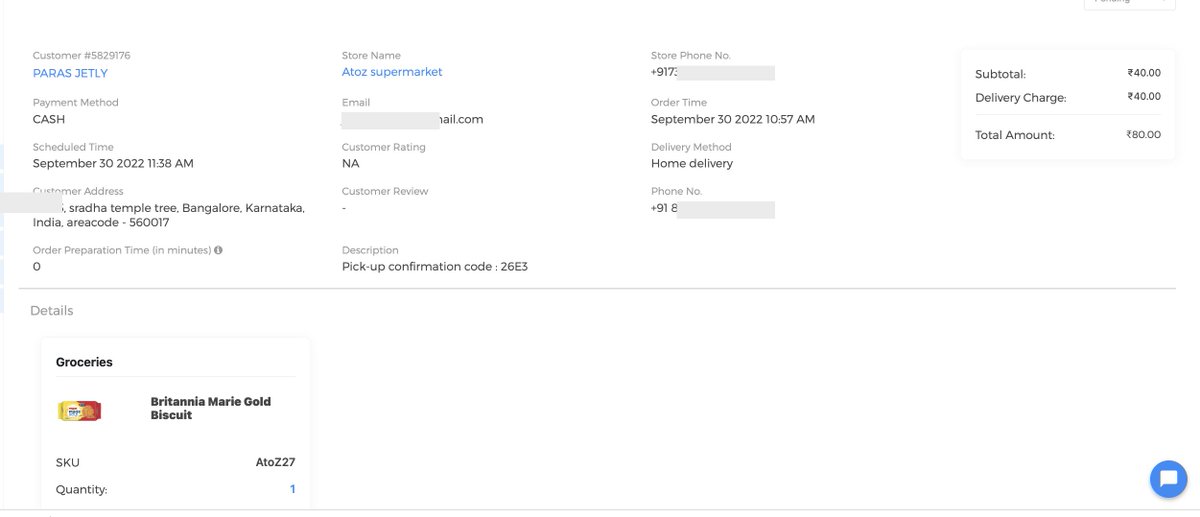1200x517 pixels.
Task: Select scheduled time September 30 2022 11:38 AM
Action: coord(113,163)
